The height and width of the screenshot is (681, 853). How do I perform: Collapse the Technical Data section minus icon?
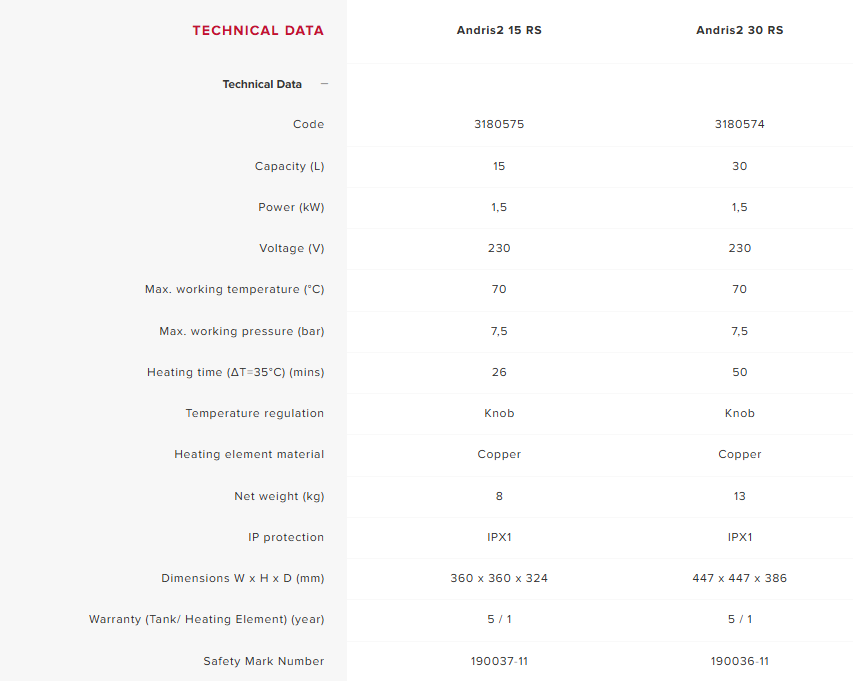tap(324, 84)
